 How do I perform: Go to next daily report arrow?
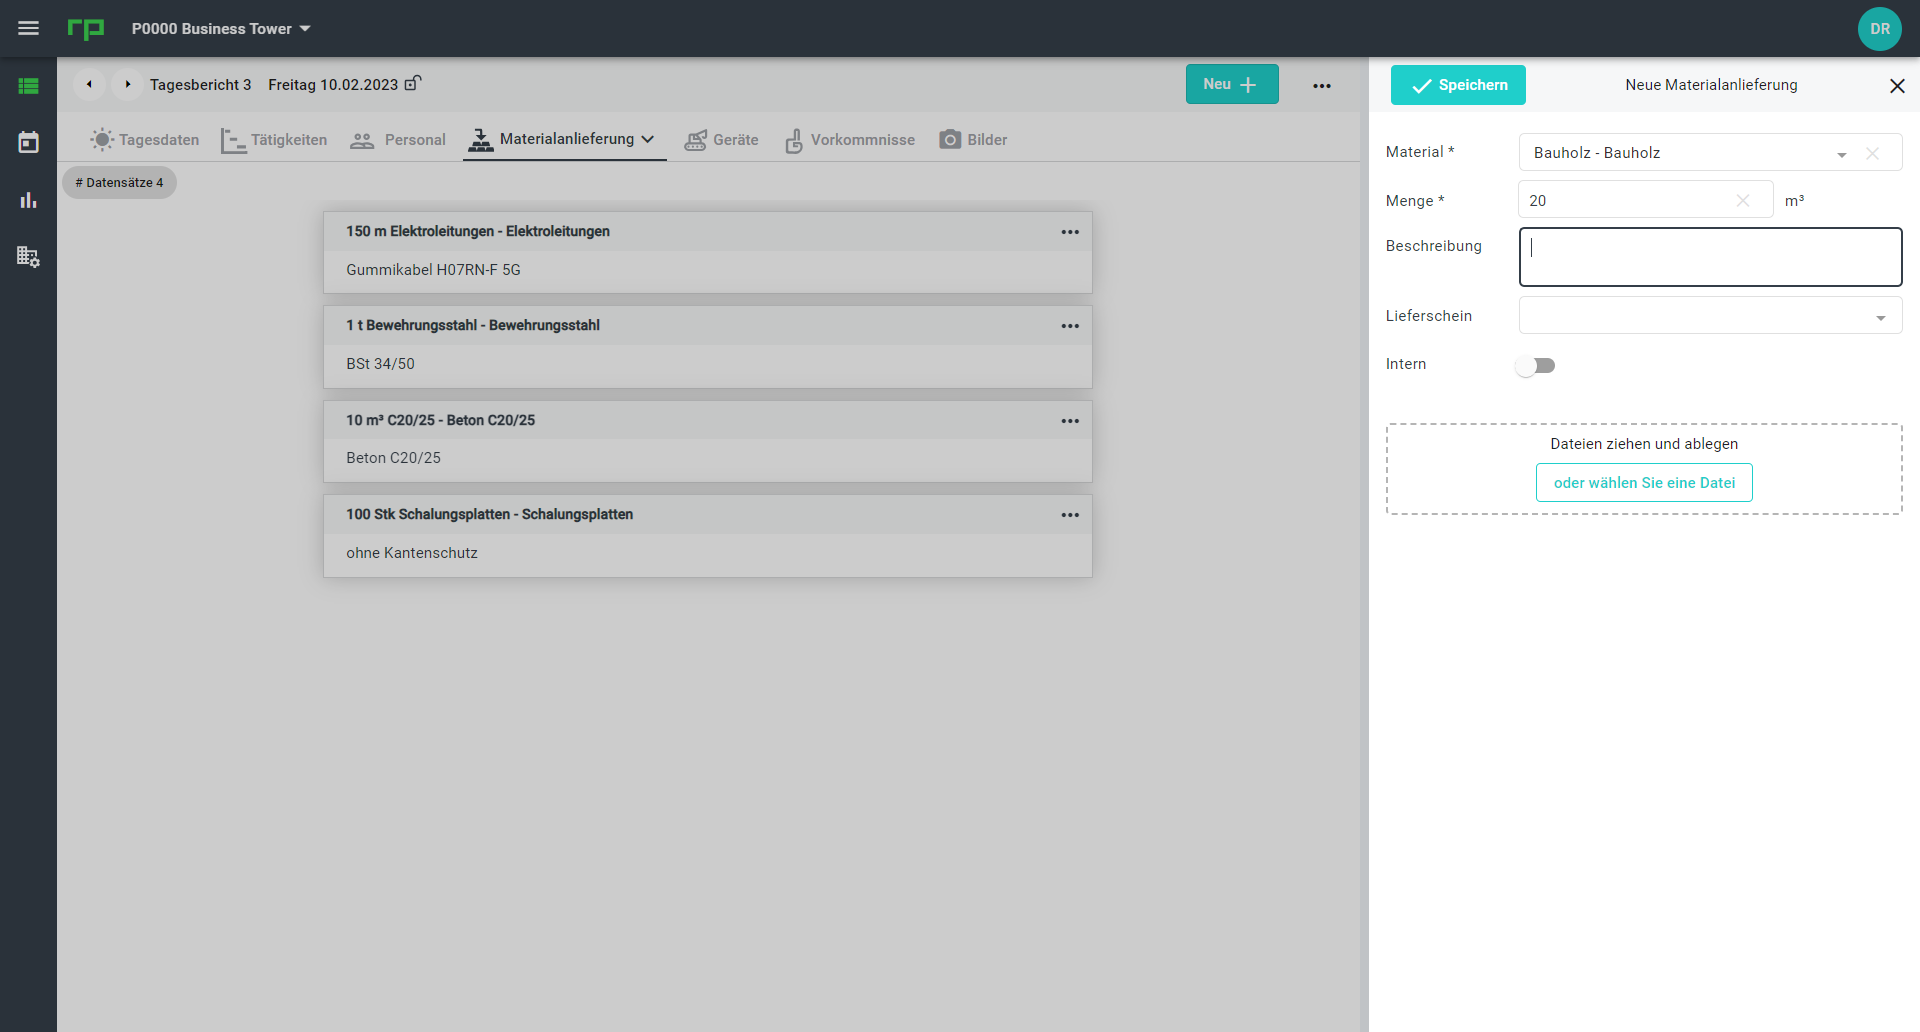(127, 85)
